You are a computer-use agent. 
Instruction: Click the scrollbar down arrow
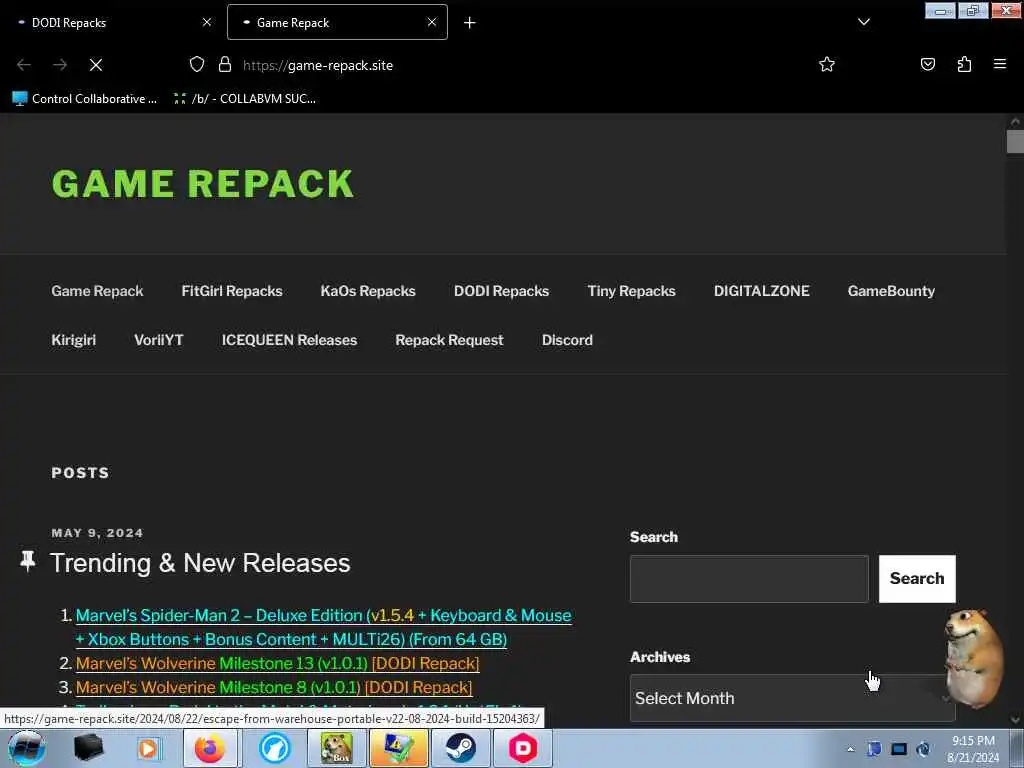1015,720
